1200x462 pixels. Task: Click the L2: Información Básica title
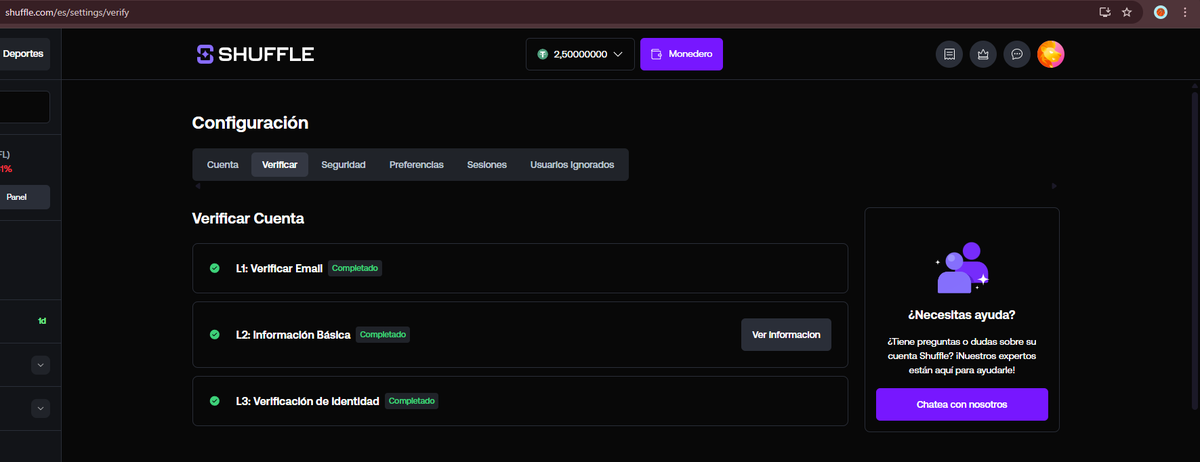tap(293, 335)
